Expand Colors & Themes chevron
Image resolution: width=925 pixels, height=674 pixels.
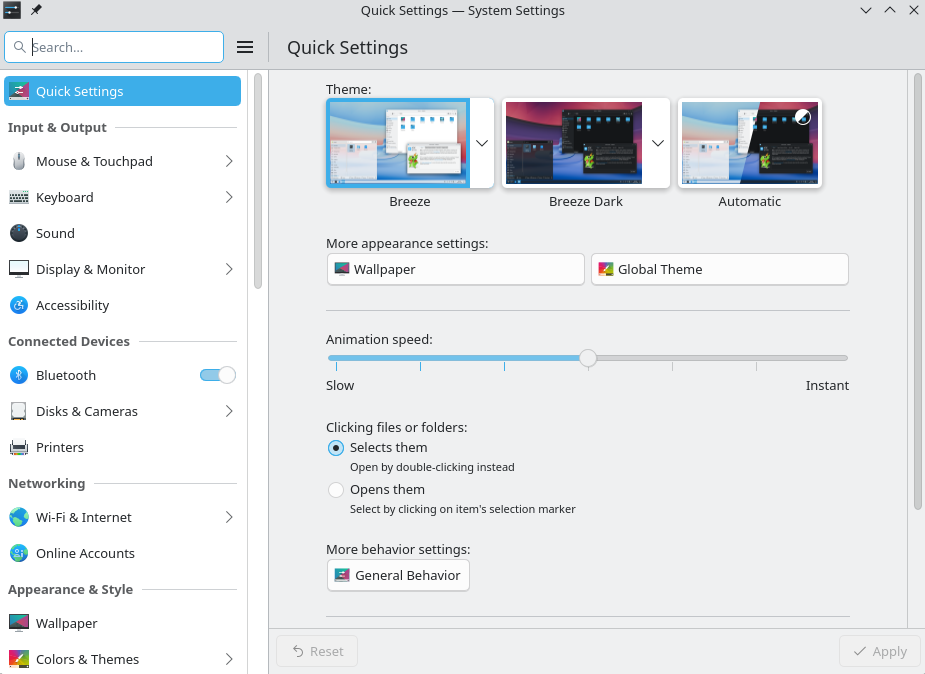229,659
